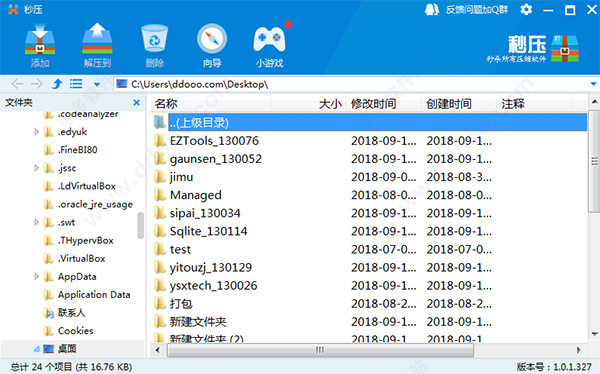Go up one directory level arrow
This screenshot has width=600, height=374.
(57, 84)
